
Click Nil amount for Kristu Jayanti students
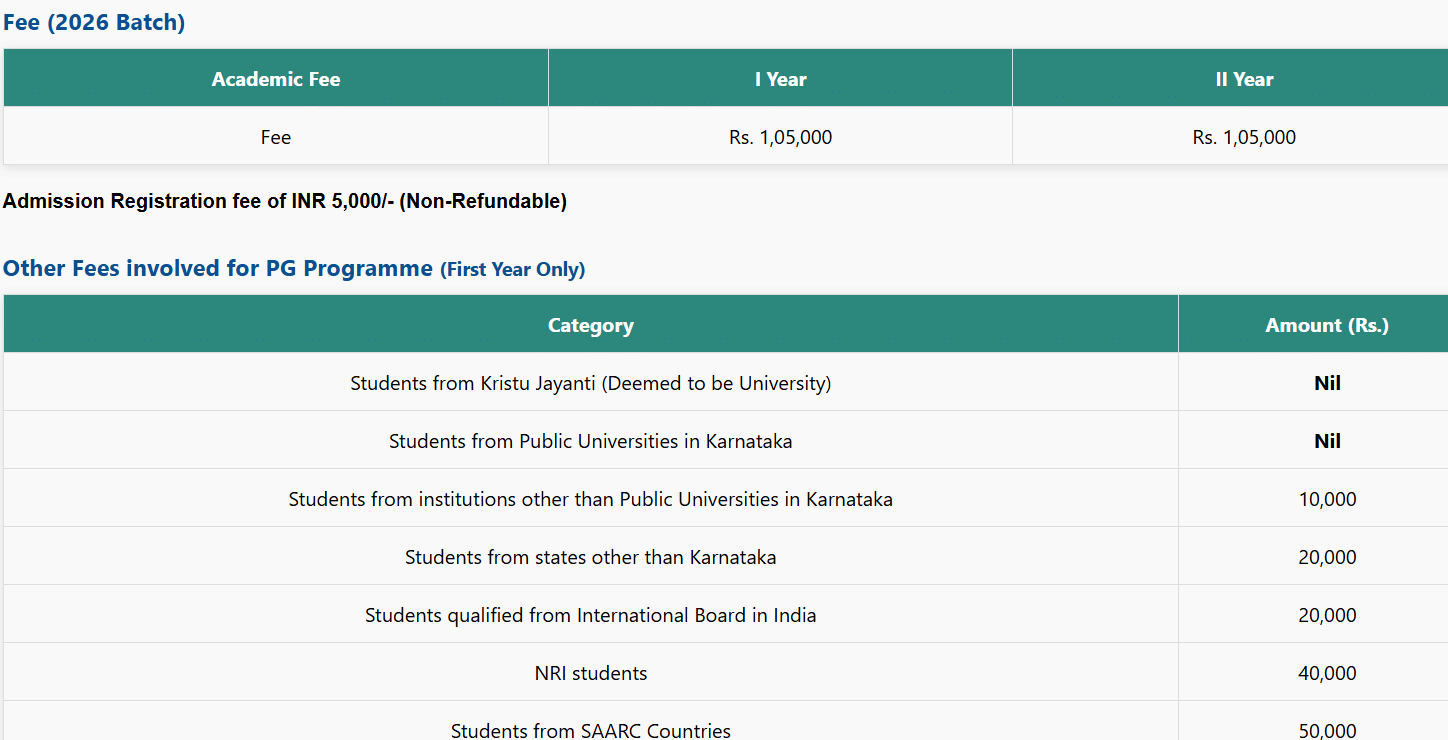click(1327, 383)
